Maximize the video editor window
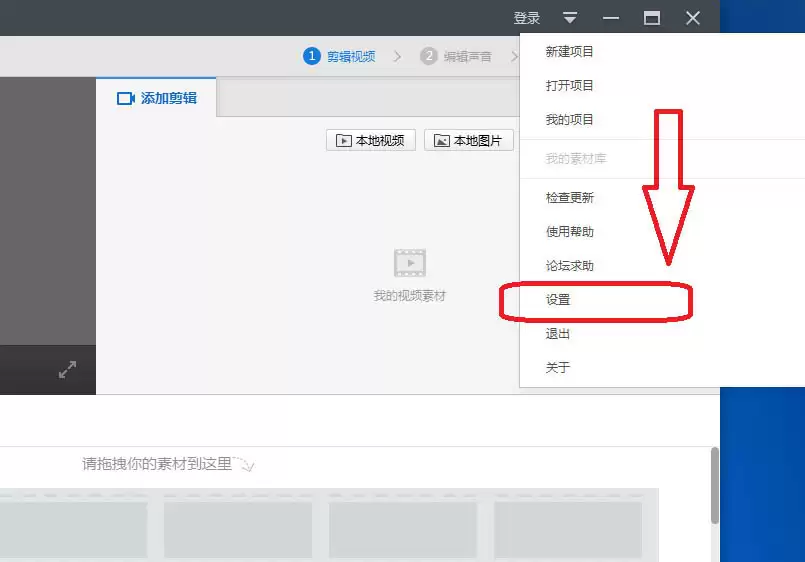Screen dimensions: 805x562 pos(652,18)
